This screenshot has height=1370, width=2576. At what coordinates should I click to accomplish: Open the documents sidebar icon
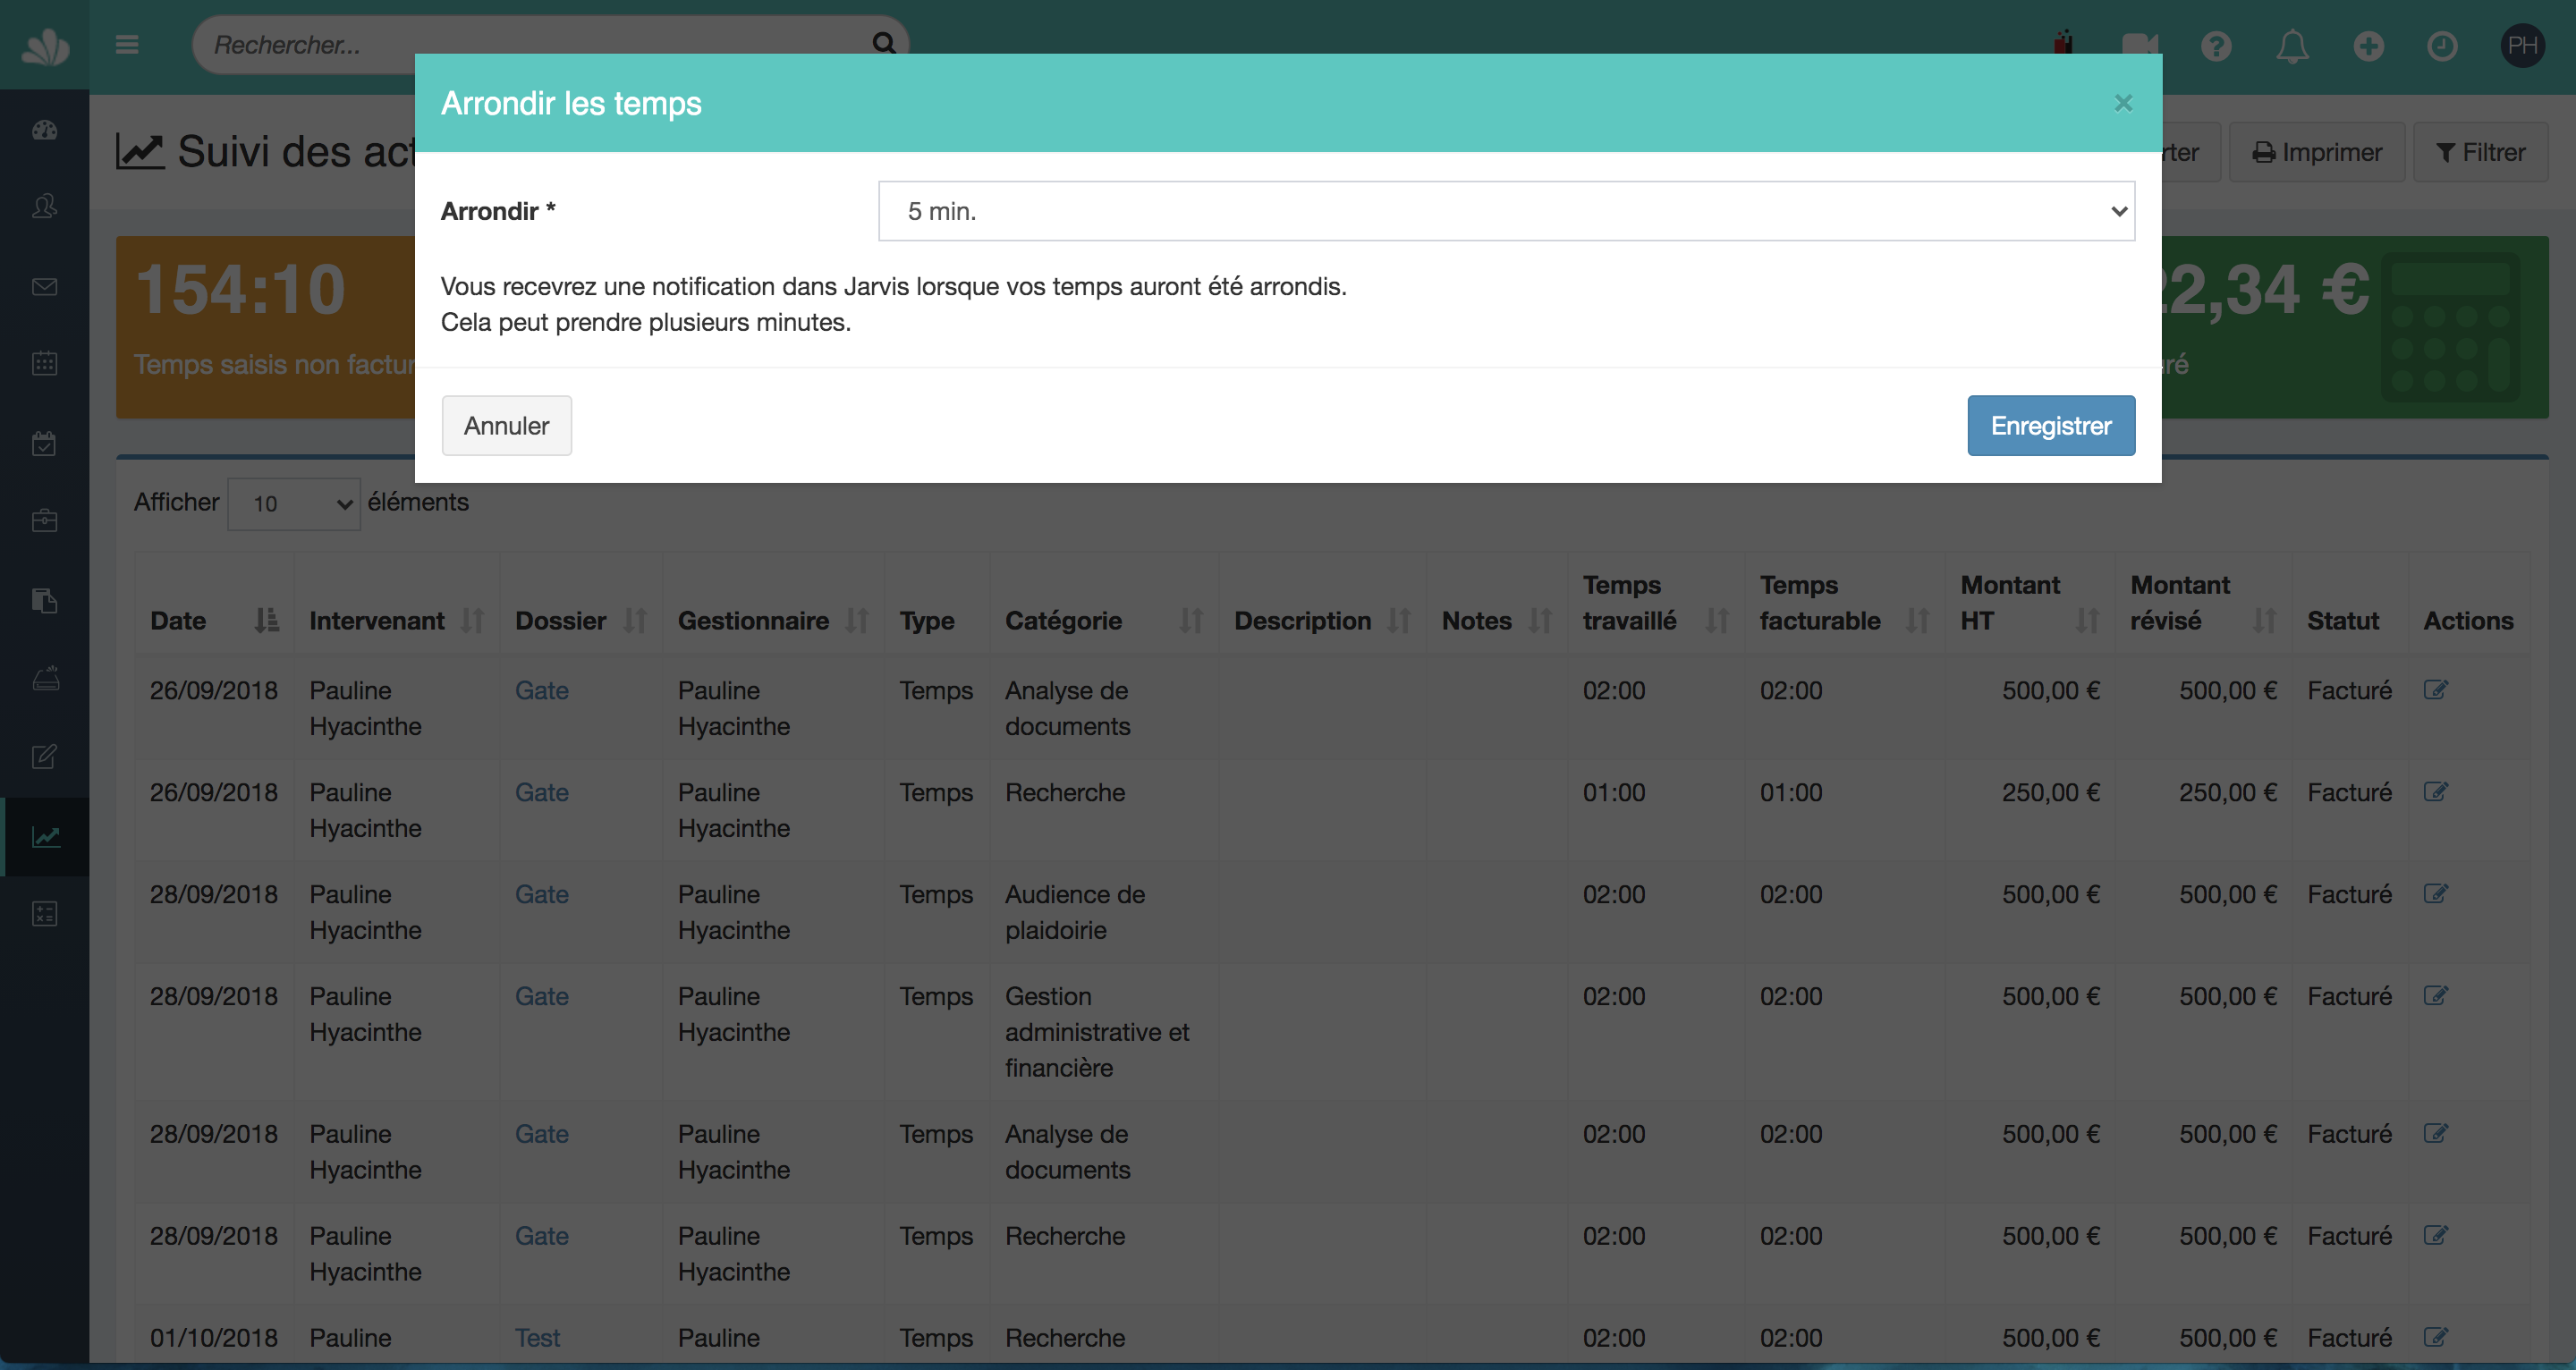pyautogui.click(x=45, y=600)
